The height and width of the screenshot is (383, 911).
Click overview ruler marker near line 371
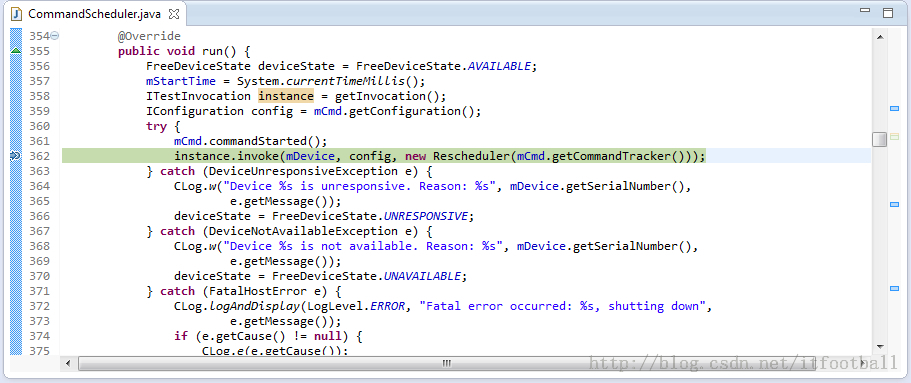coord(894,288)
